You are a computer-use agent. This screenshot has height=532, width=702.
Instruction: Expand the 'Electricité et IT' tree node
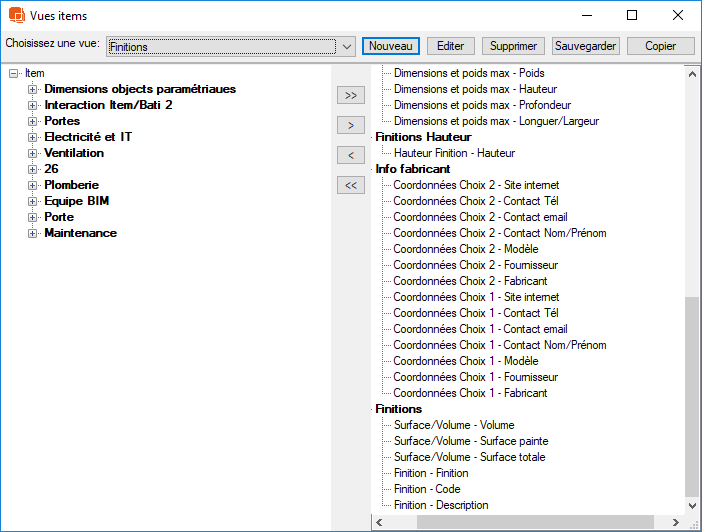[33, 137]
